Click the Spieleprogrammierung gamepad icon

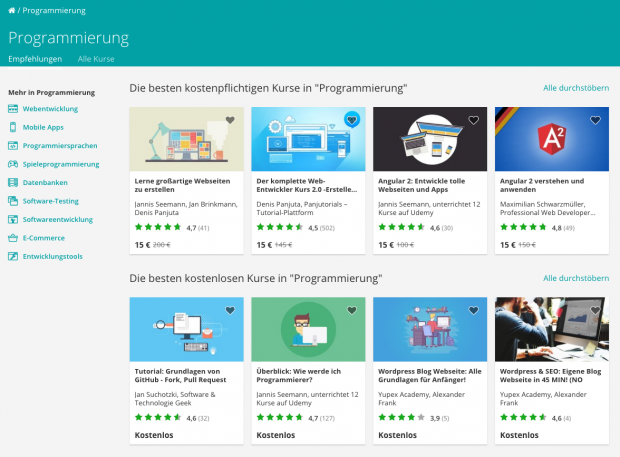click(x=13, y=164)
